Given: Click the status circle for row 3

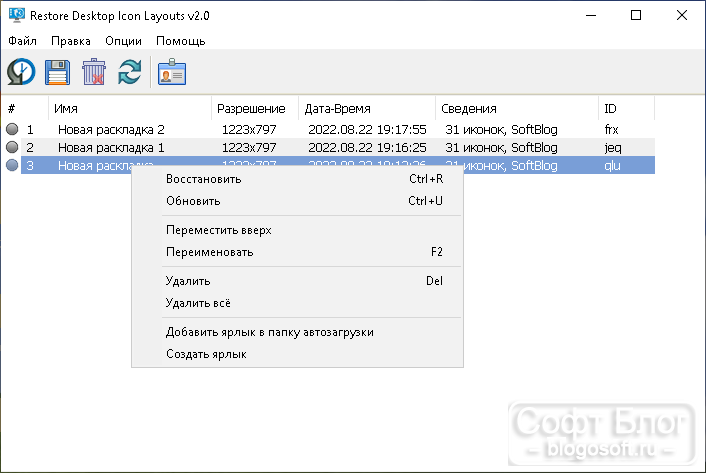Looking at the screenshot, I should tap(12, 165).
